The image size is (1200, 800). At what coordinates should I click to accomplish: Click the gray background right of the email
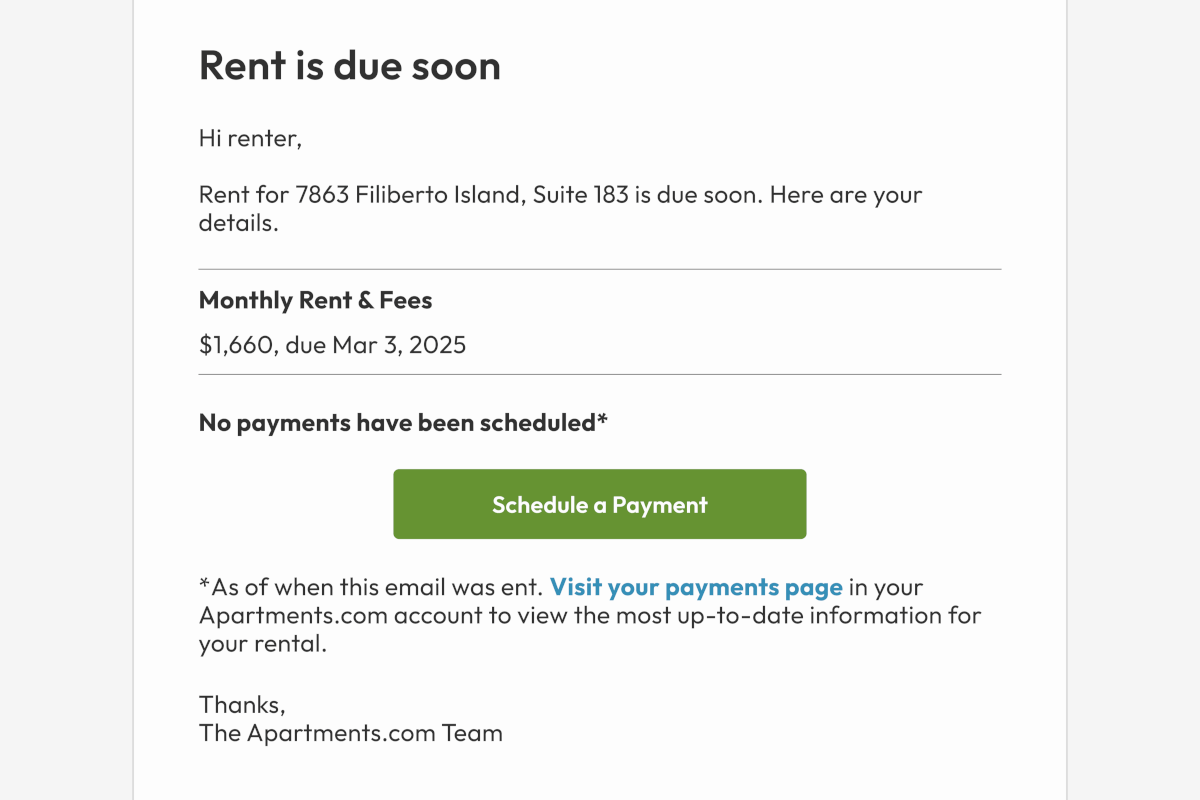pyautogui.click(x=1135, y=400)
